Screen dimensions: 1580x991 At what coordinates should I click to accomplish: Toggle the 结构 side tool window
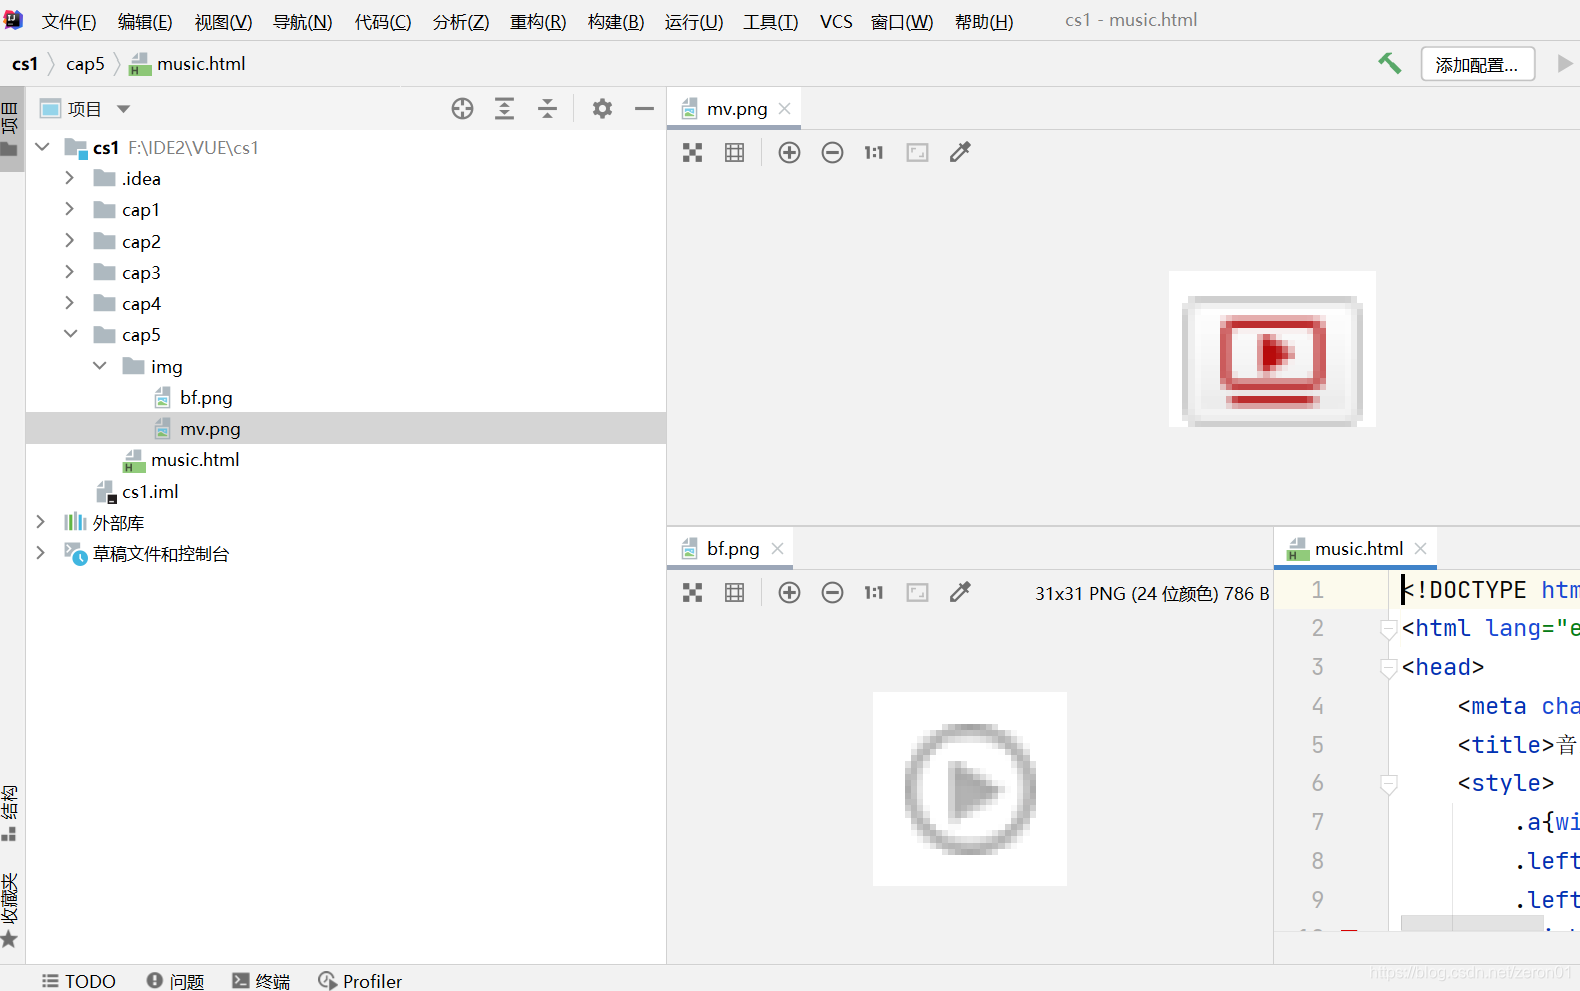pos(10,813)
